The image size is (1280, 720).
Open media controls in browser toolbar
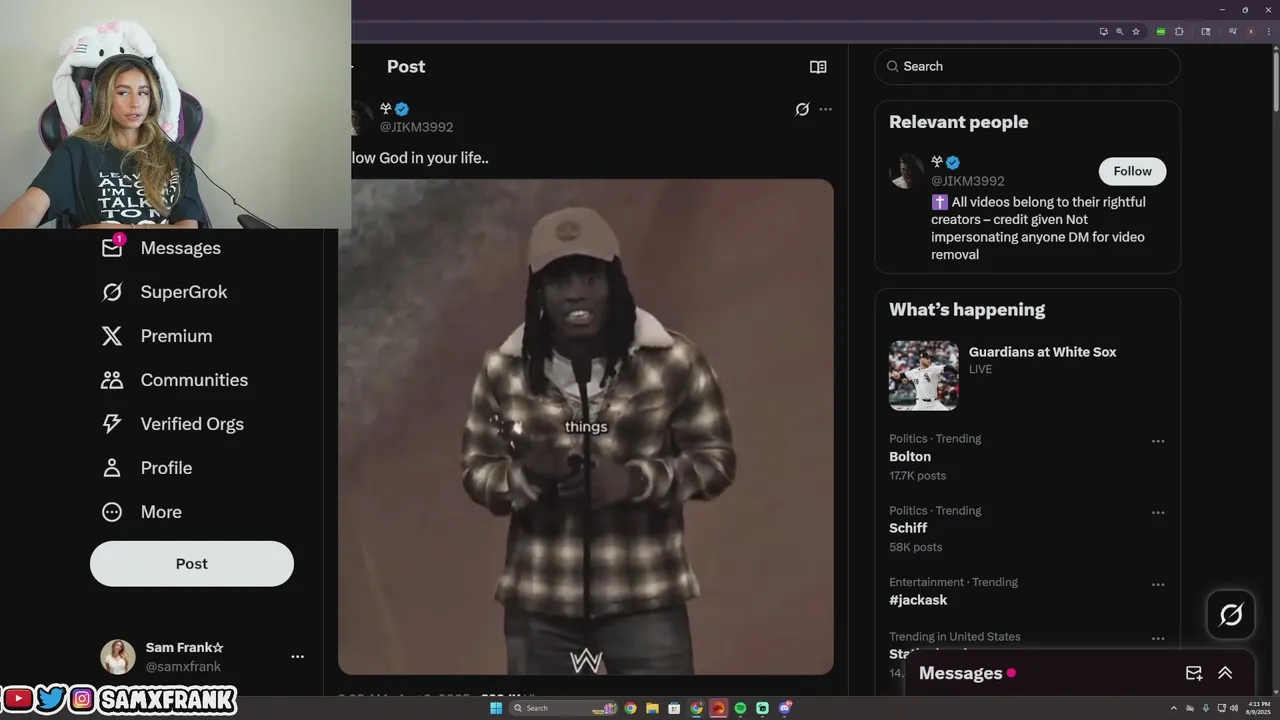pos(1233,31)
